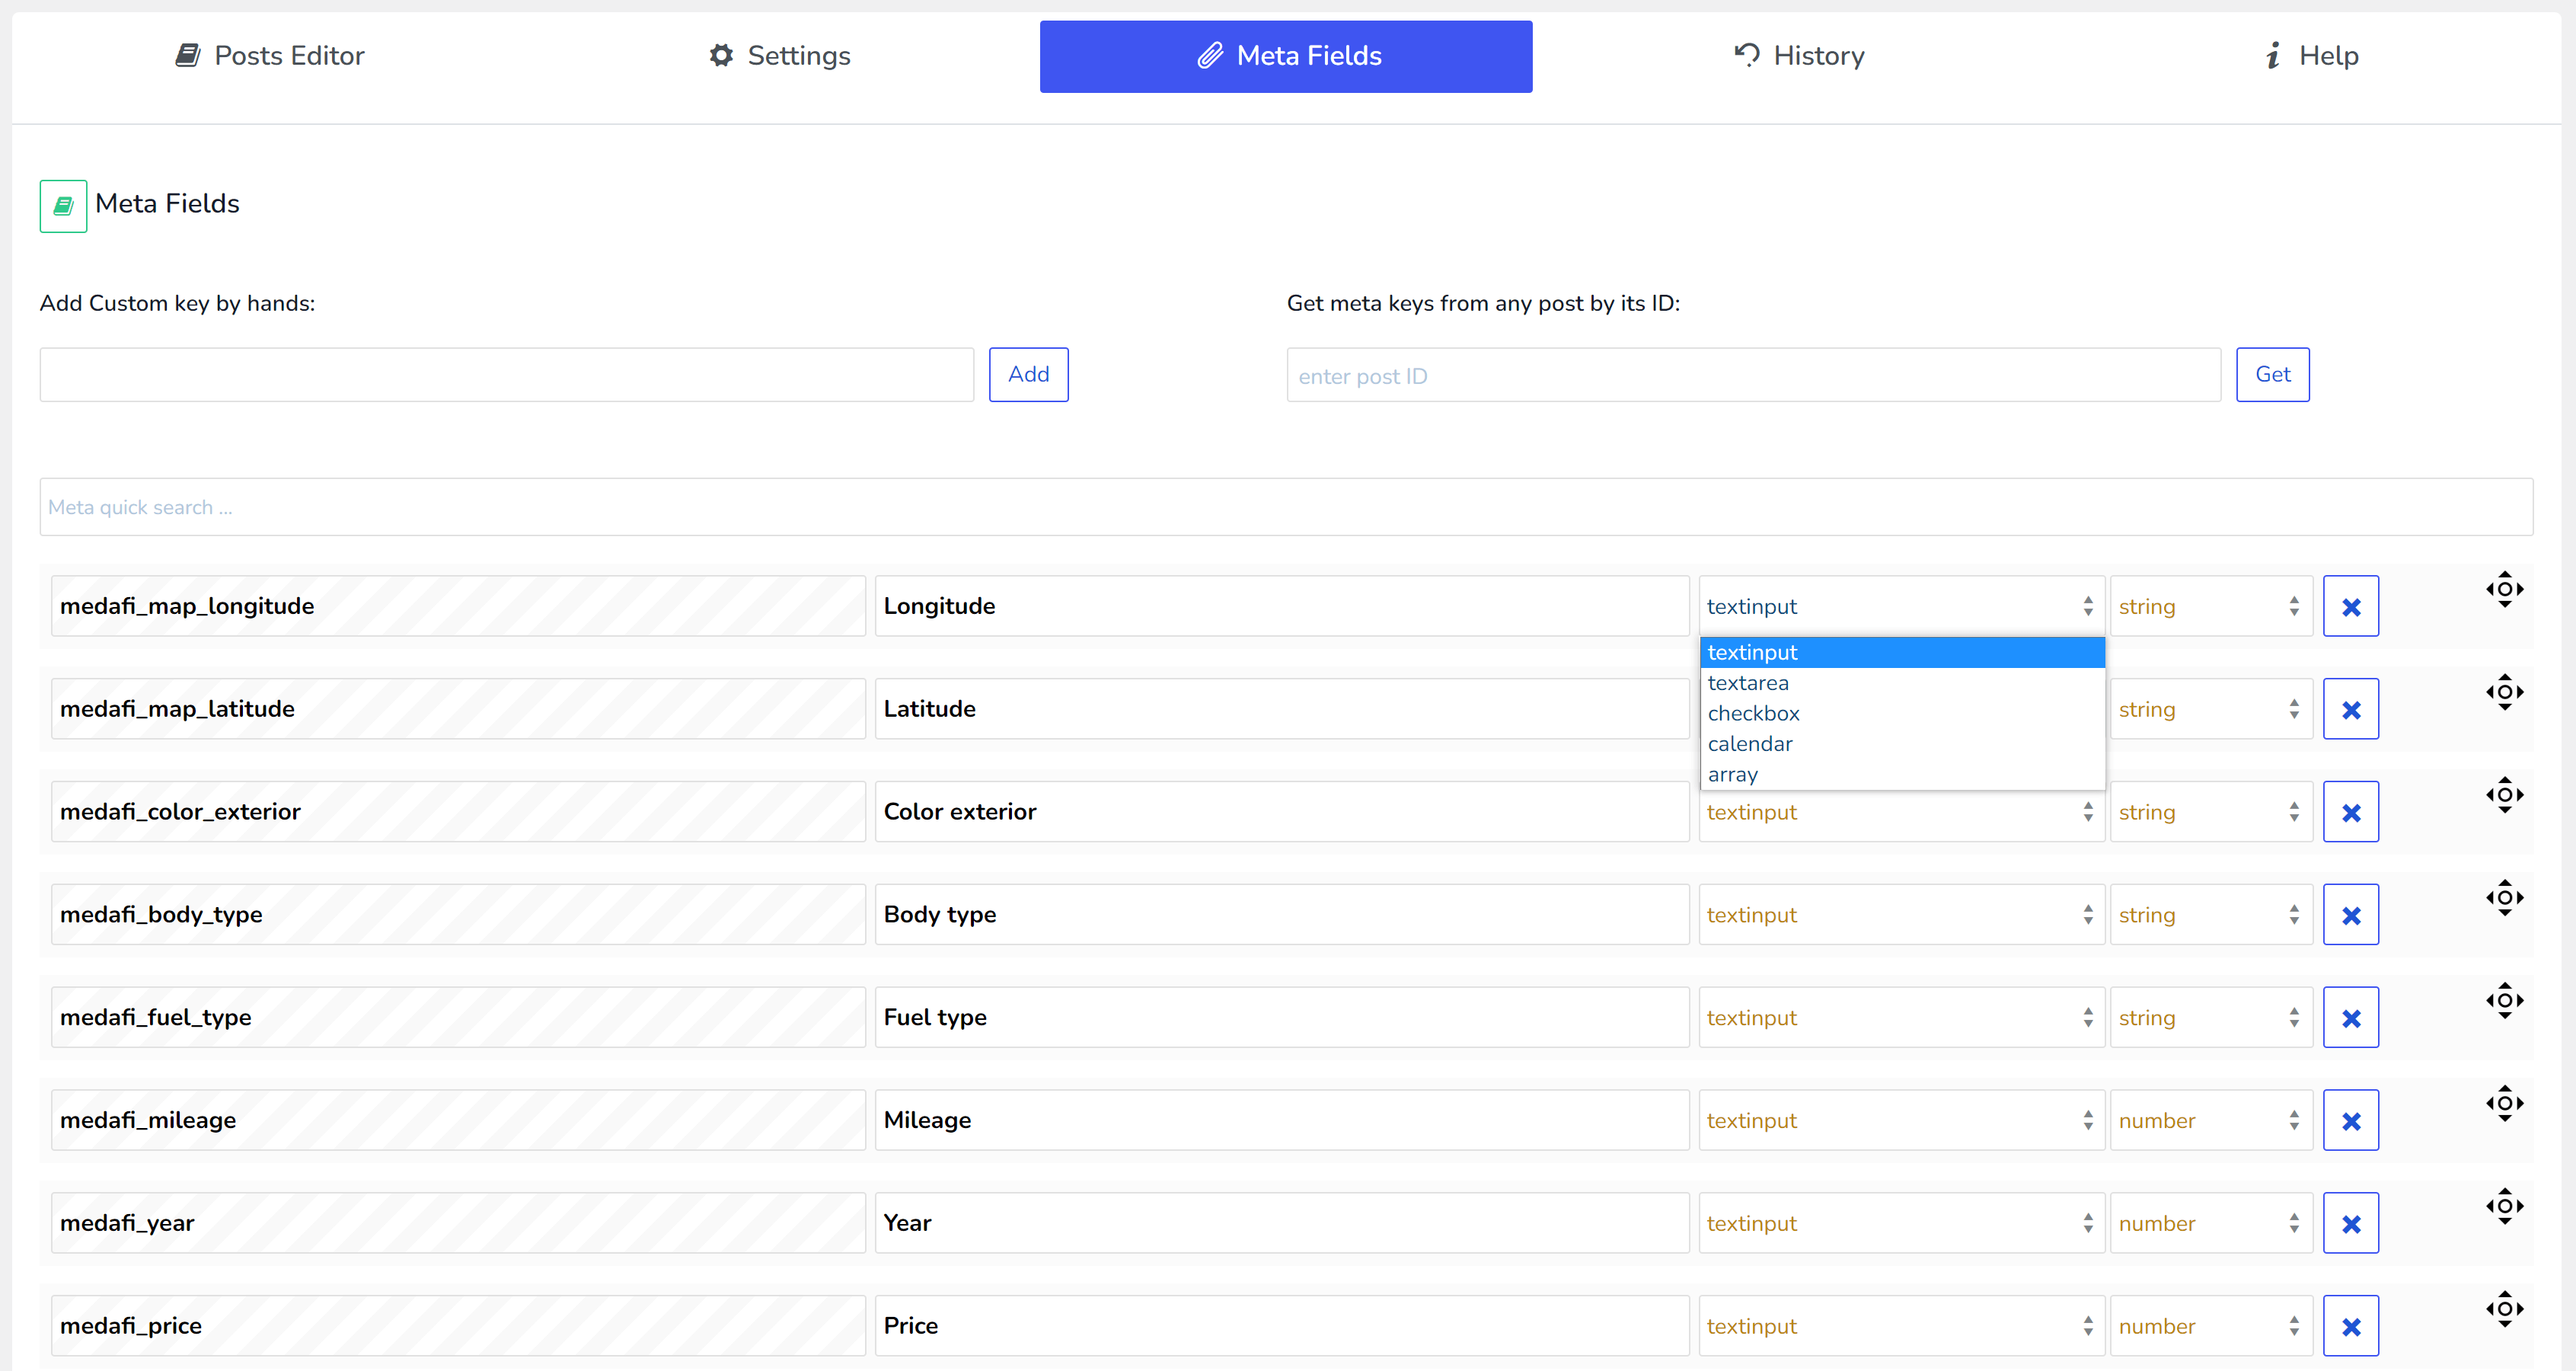Open number type dropdown for medafi_year
The image size is (2576, 1371).
click(2210, 1223)
